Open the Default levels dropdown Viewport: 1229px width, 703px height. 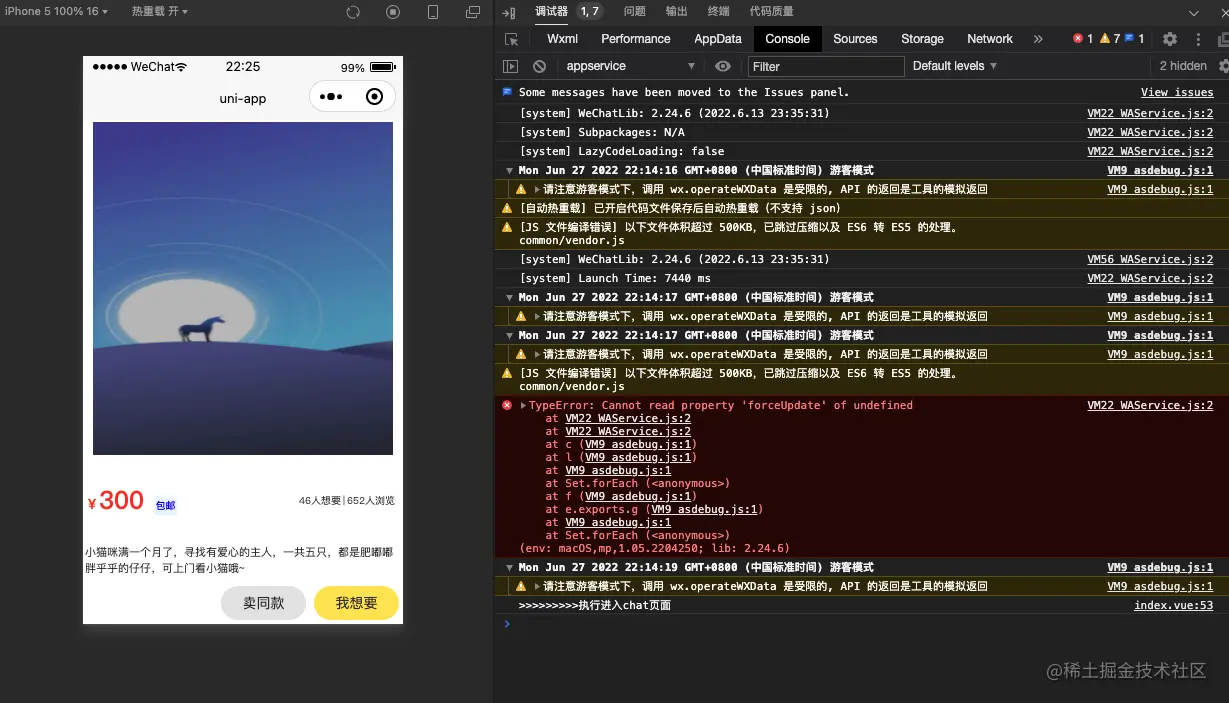click(955, 66)
